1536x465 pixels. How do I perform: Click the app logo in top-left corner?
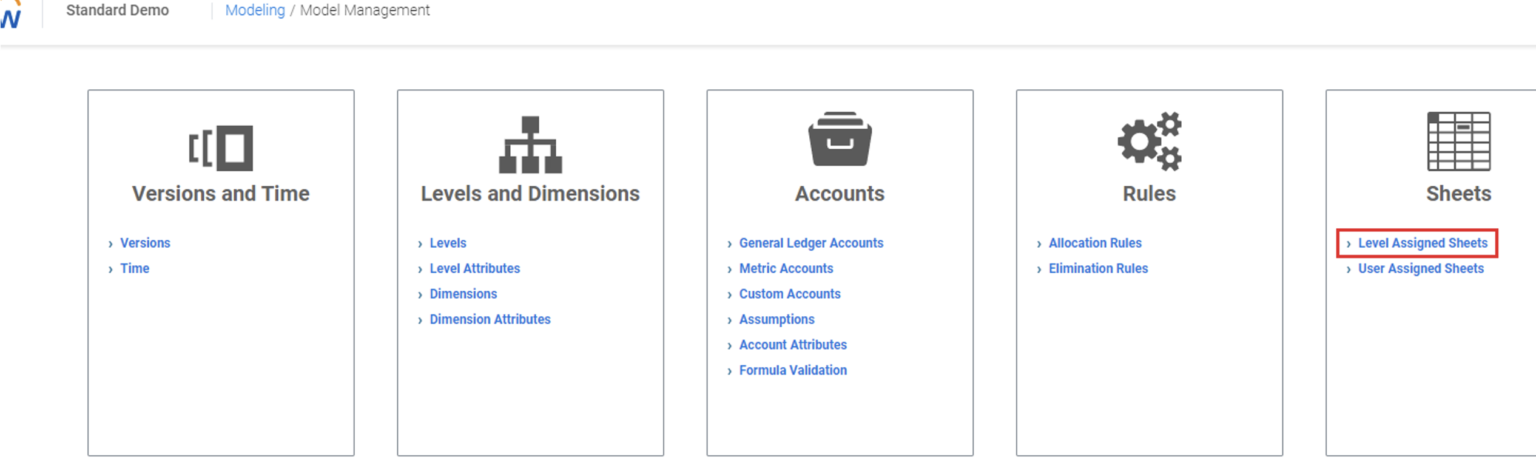[10, 16]
